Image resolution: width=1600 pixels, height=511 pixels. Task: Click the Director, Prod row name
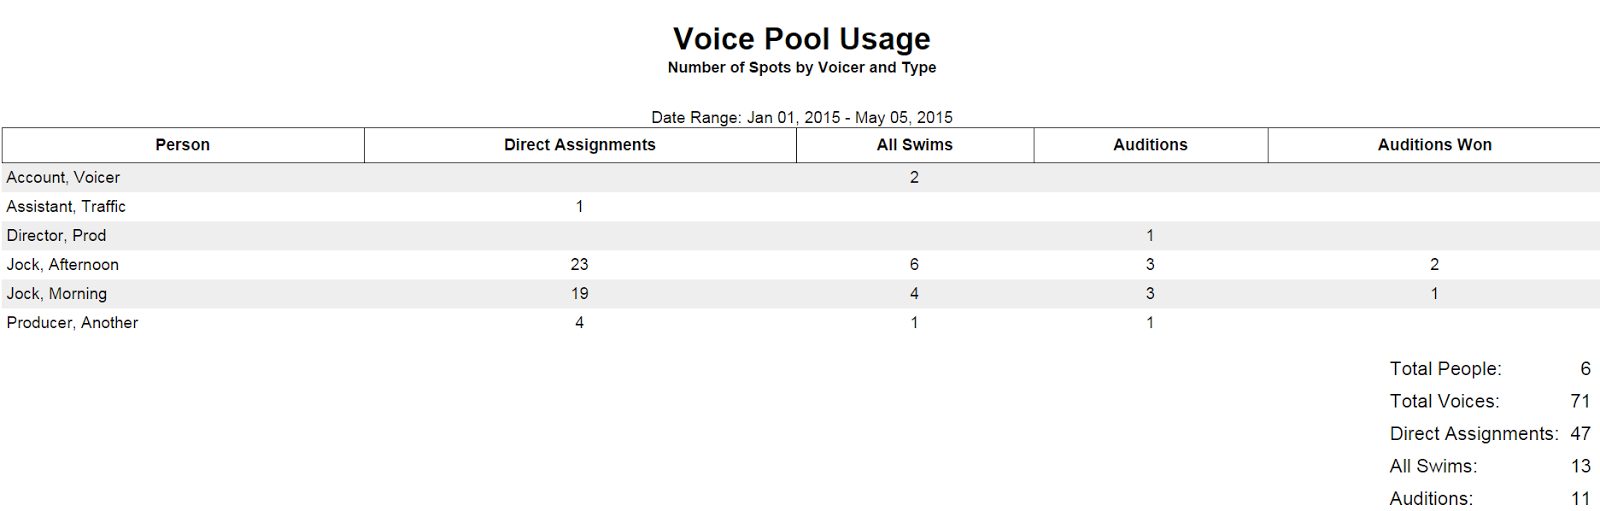(x=56, y=235)
